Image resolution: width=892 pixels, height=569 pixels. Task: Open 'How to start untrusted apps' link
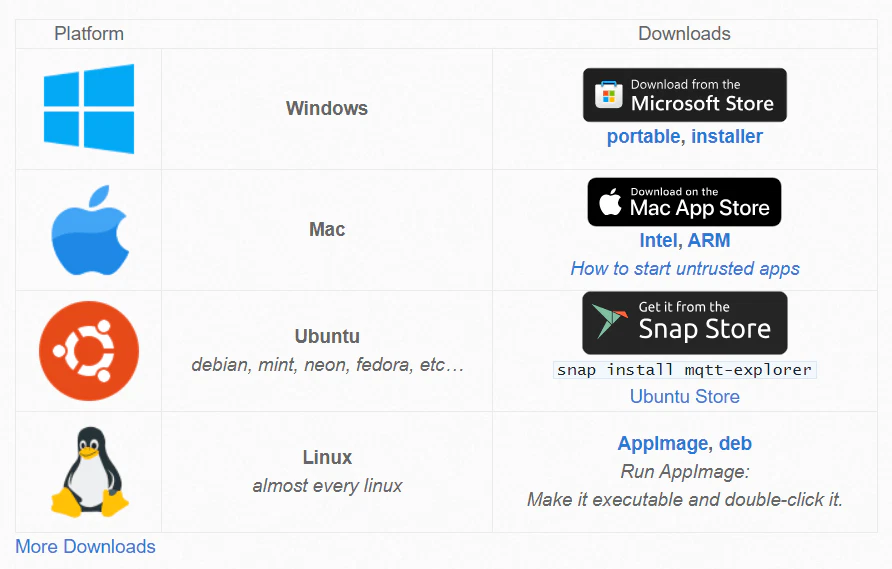coord(685,268)
